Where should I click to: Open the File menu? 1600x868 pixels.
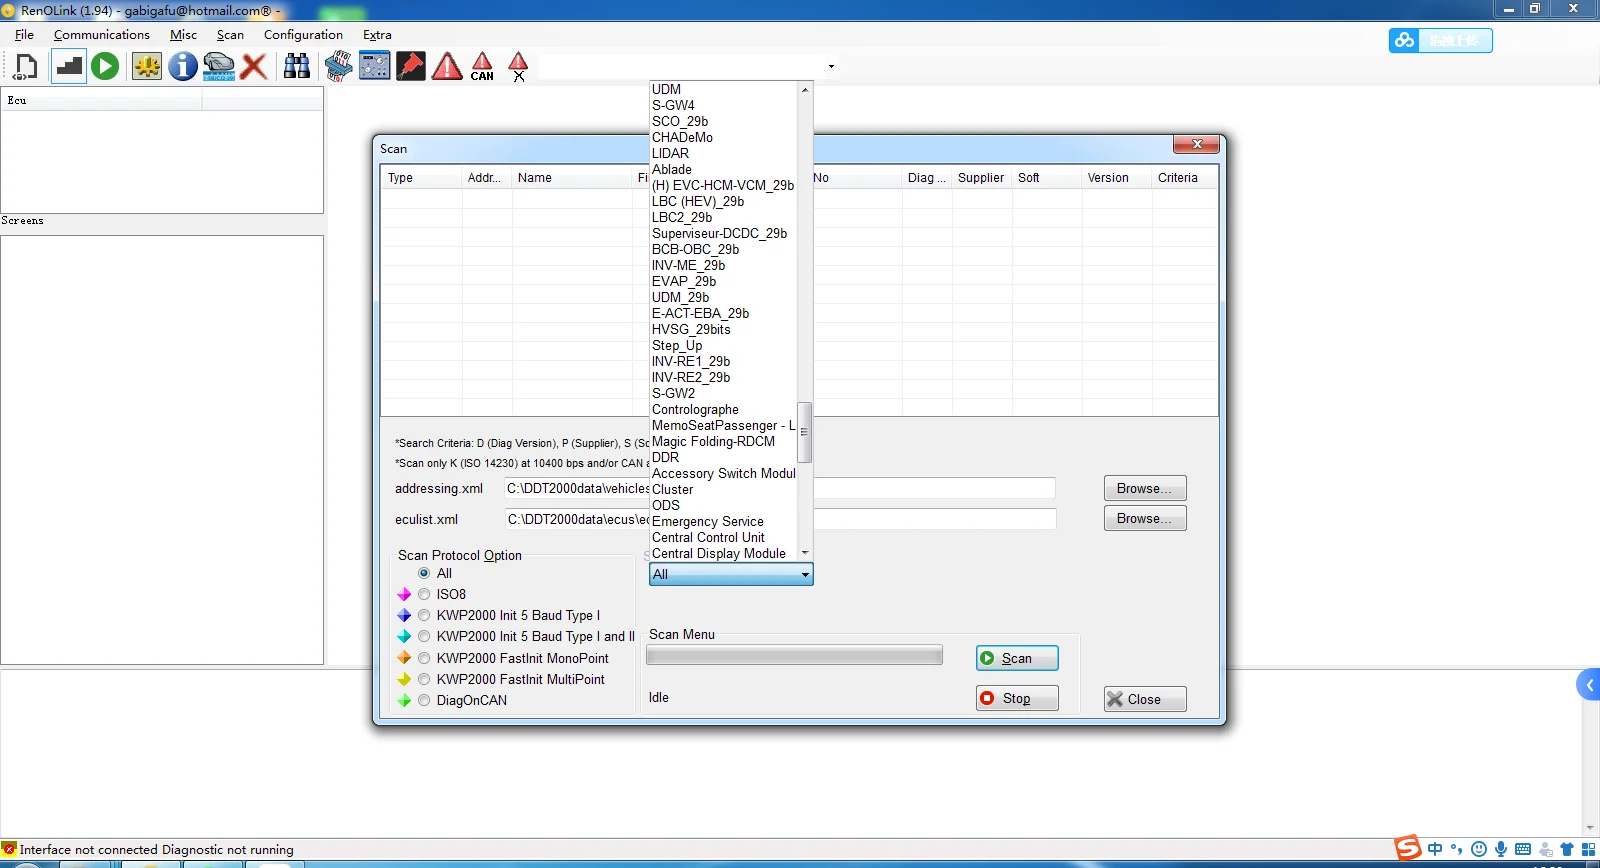coord(24,35)
